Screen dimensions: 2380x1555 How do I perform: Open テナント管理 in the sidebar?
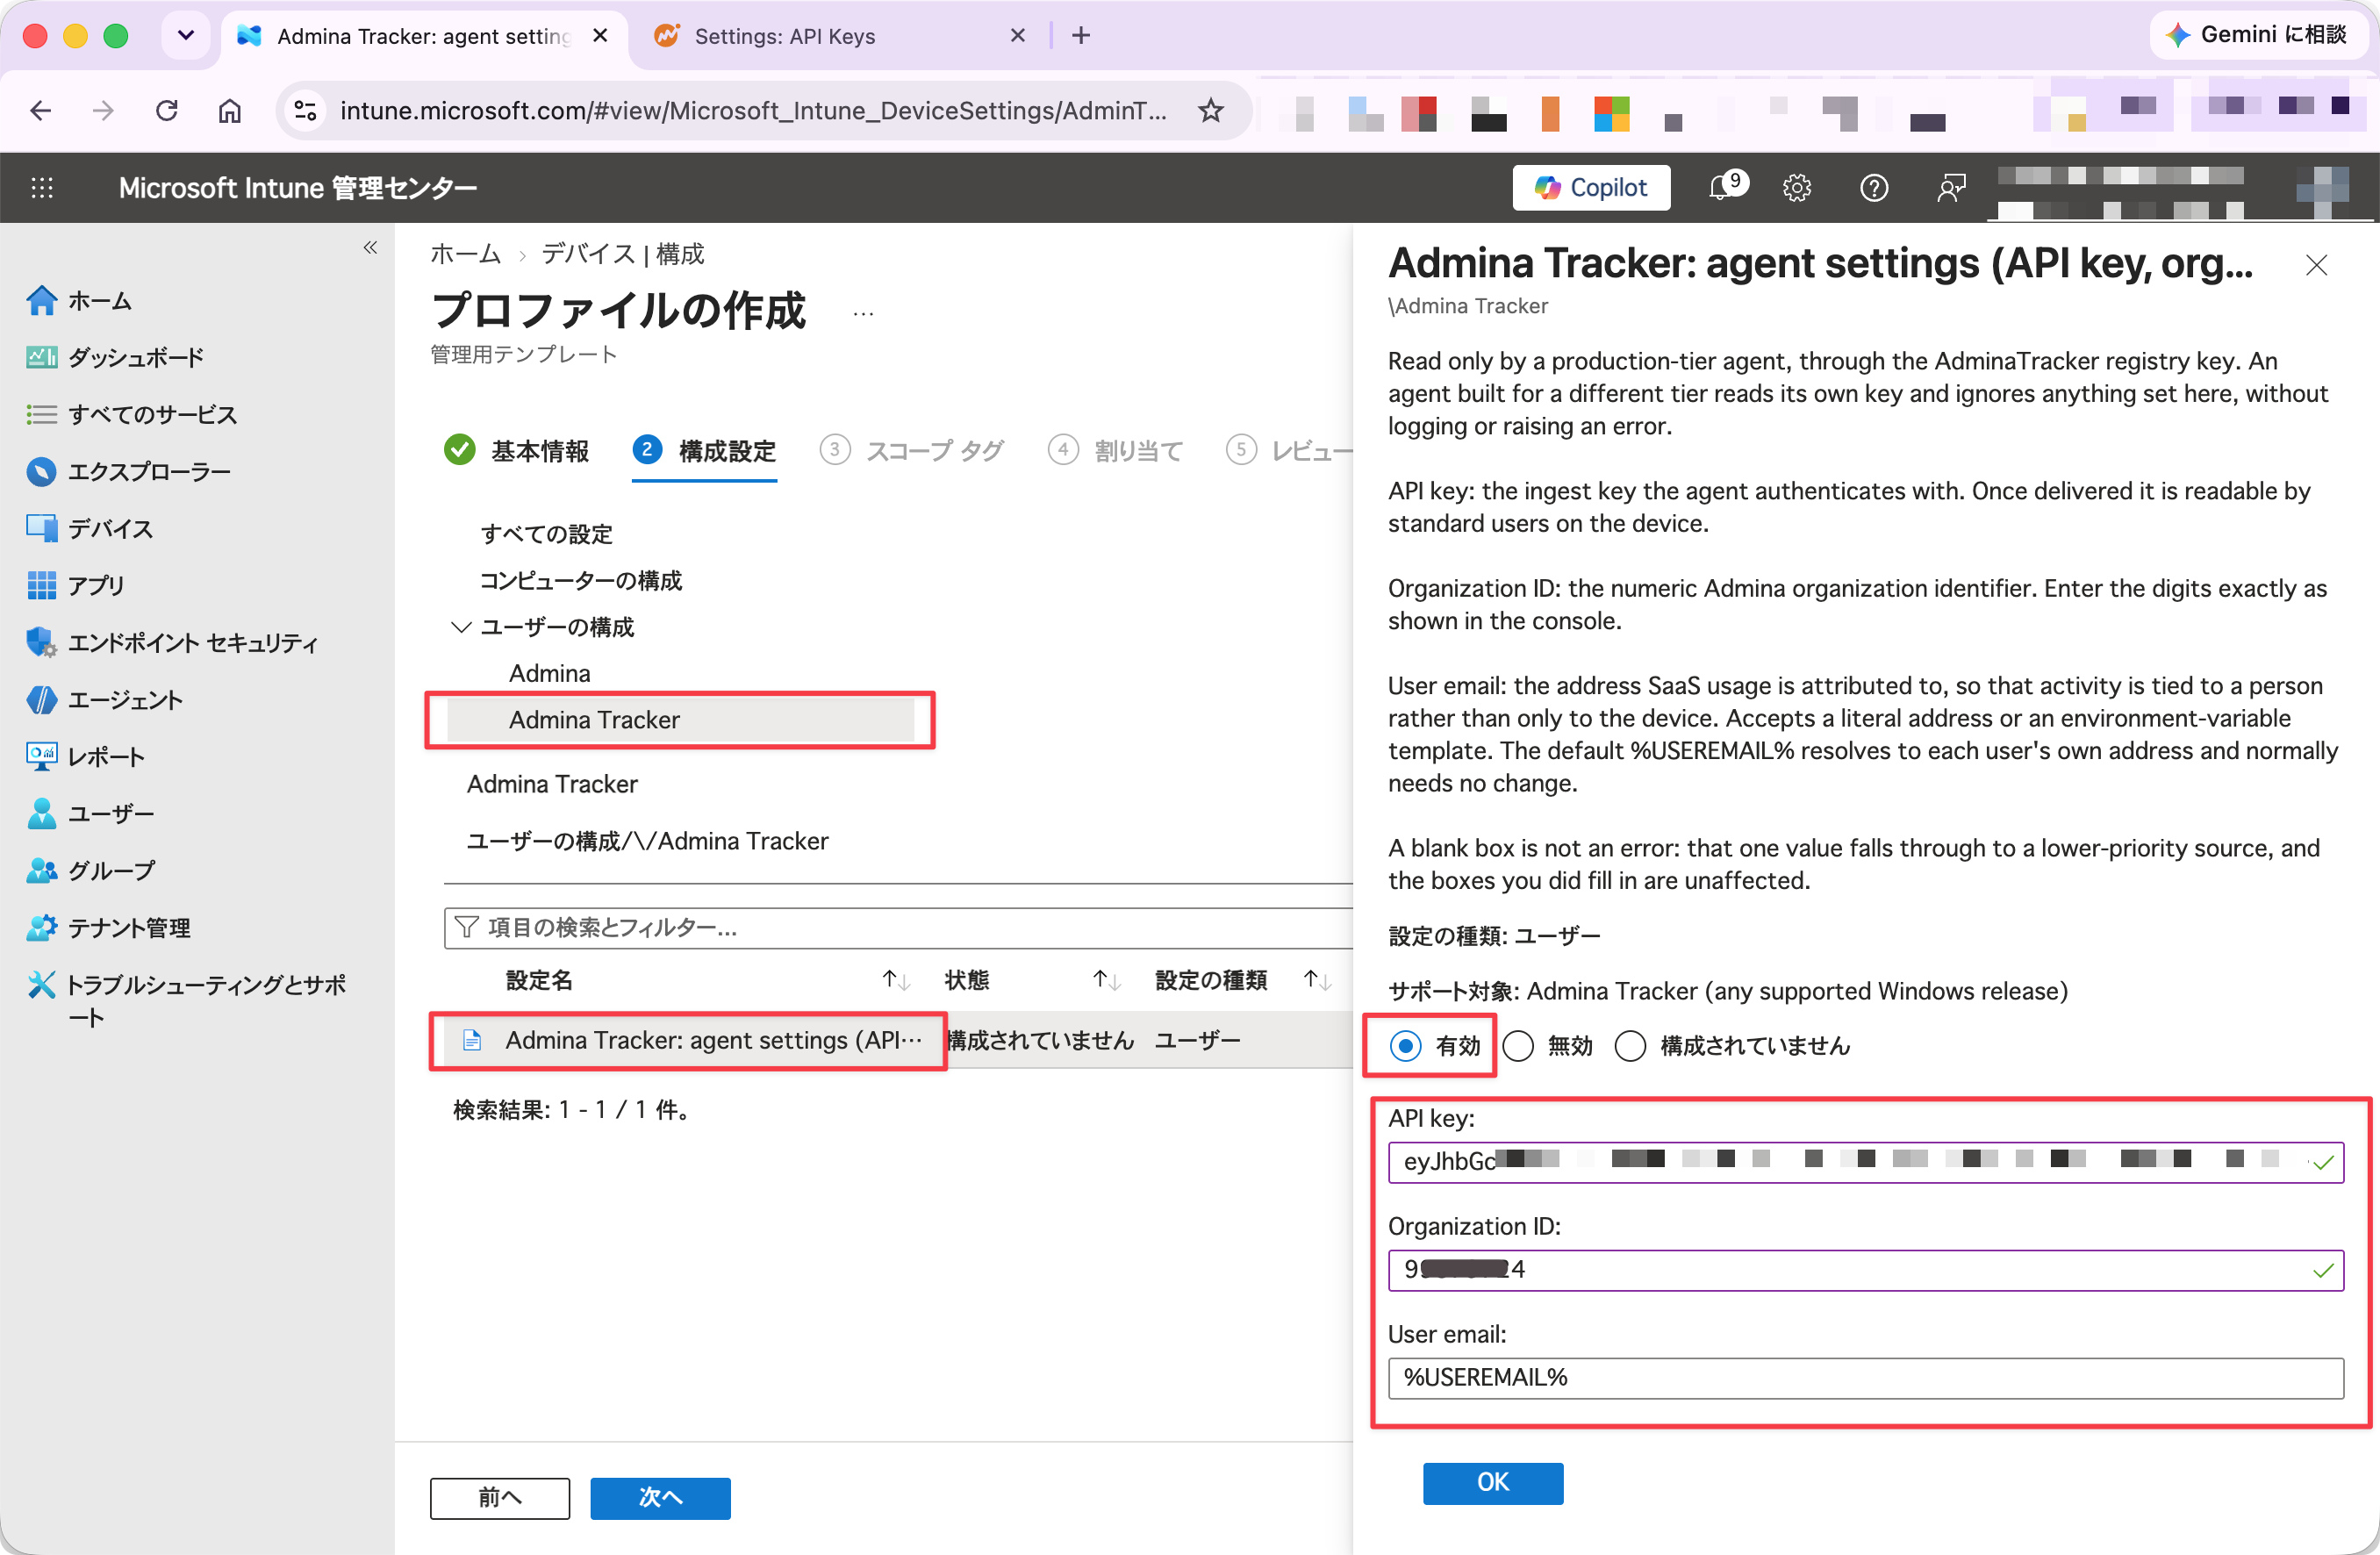[108, 928]
